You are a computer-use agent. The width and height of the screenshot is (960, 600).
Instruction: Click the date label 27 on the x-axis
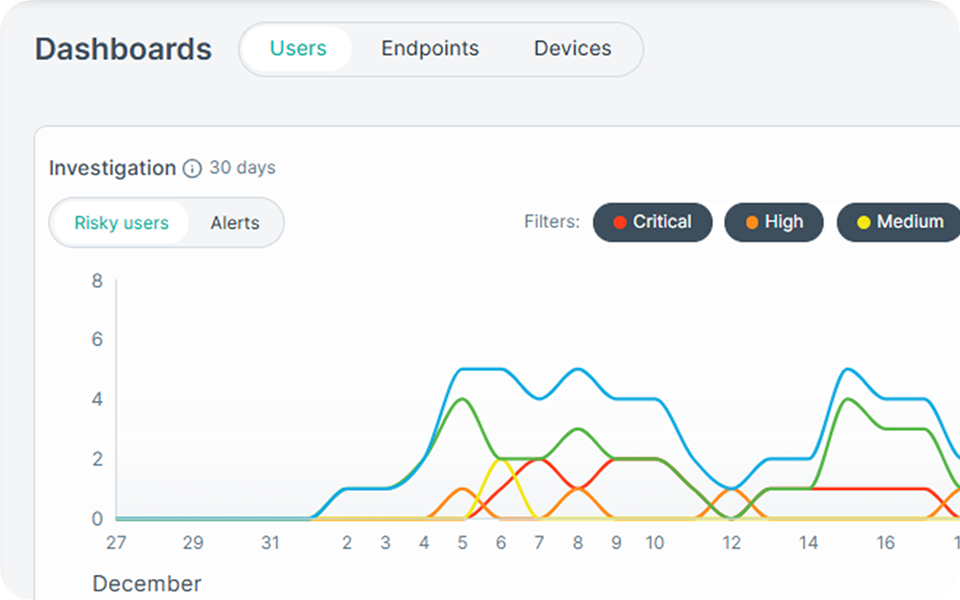pos(116,543)
